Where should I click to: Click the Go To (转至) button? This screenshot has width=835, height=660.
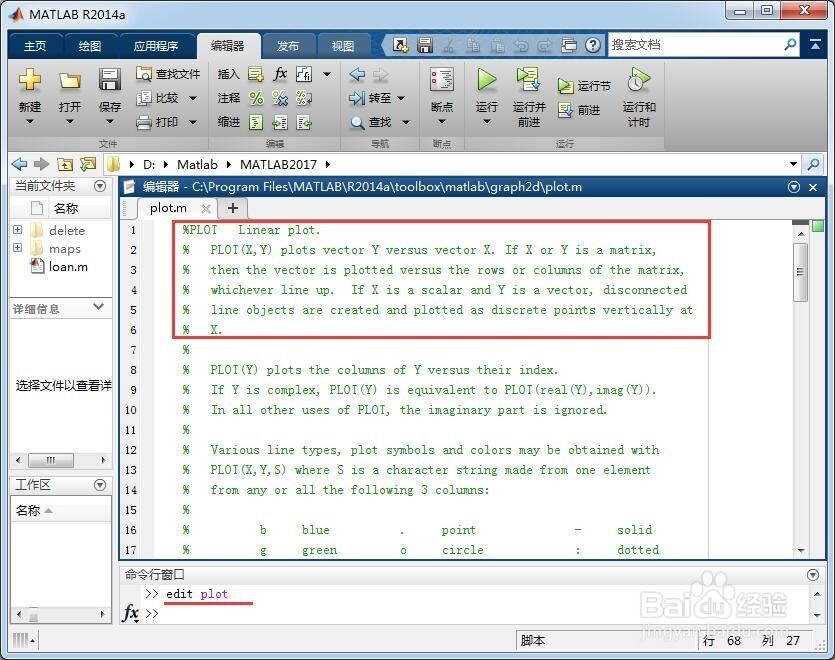(x=372, y=98)
